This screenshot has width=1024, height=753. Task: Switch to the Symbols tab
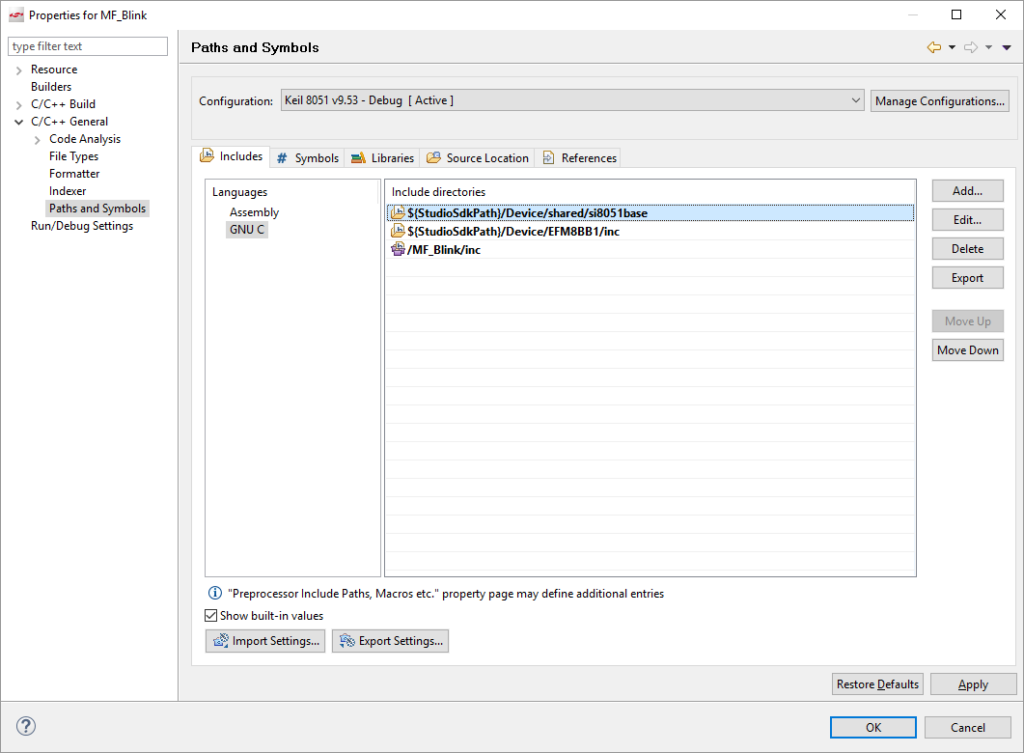[308, 158]
